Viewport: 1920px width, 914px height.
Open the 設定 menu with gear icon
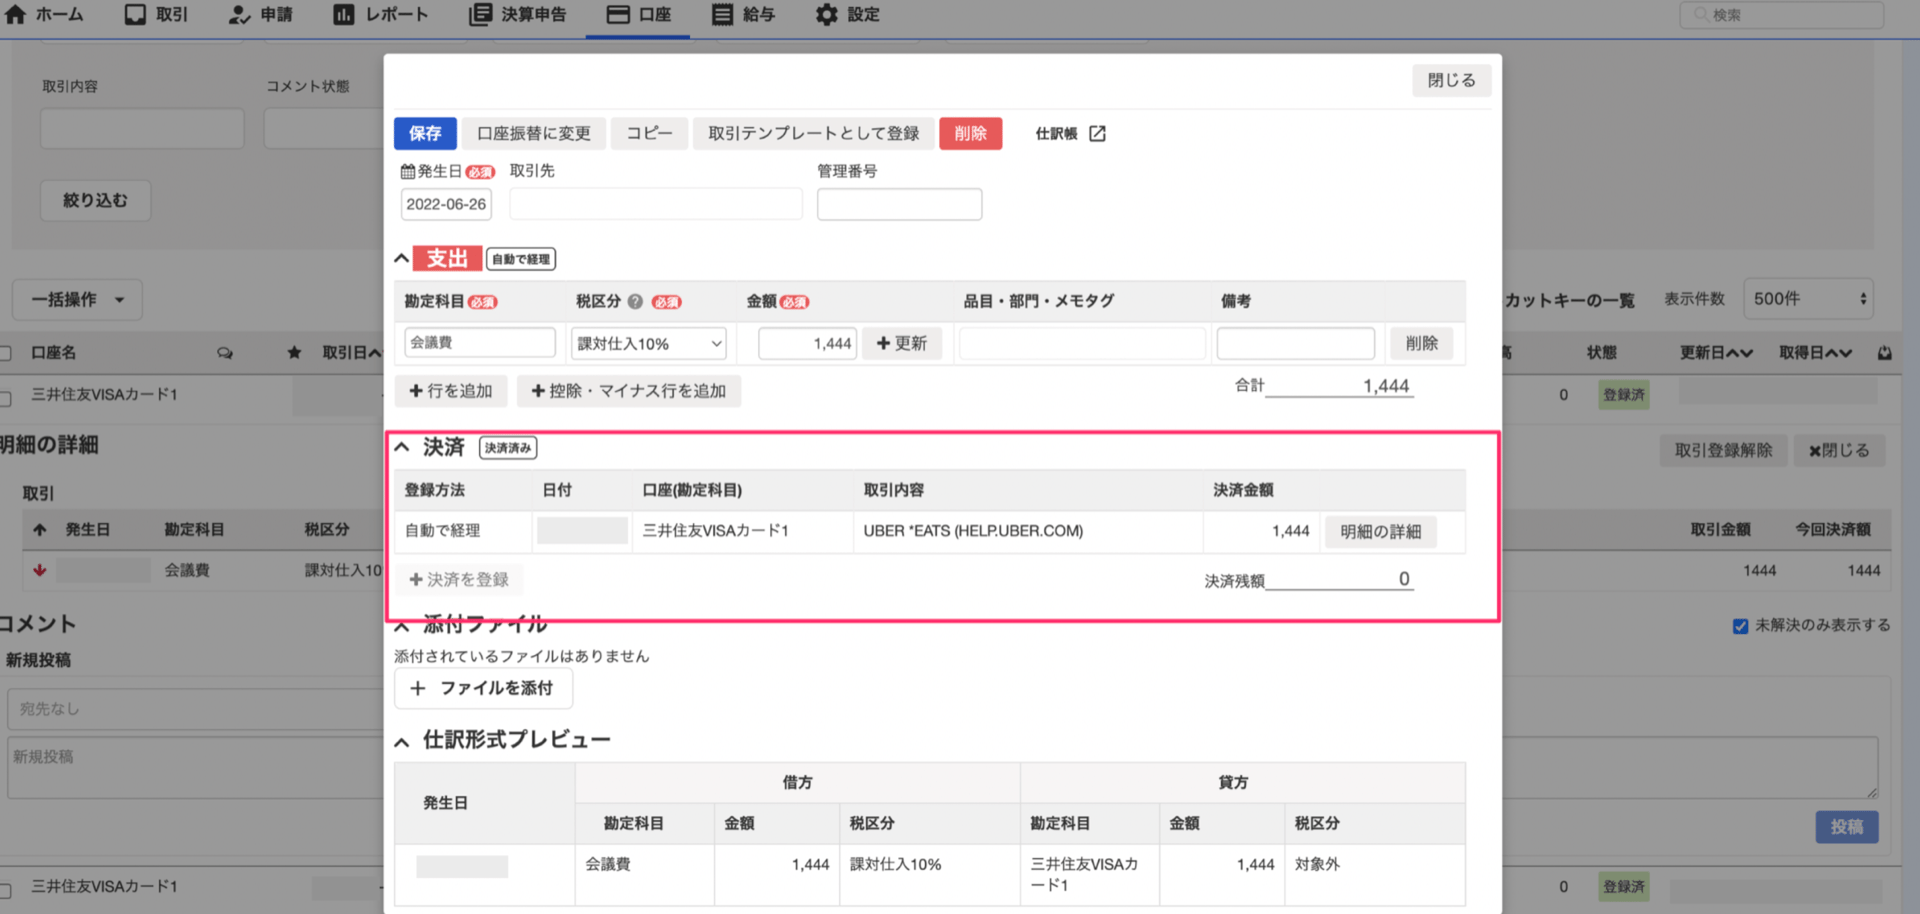pyautogui.click(x=848, y=15)
